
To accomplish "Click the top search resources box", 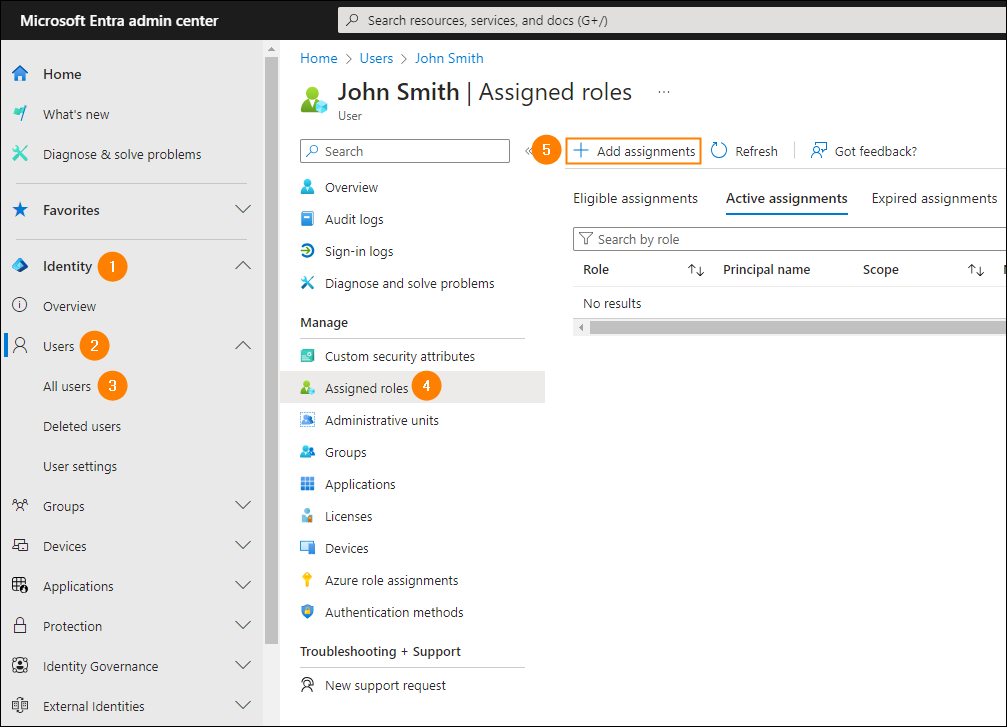I will click(x=672, y=20).
